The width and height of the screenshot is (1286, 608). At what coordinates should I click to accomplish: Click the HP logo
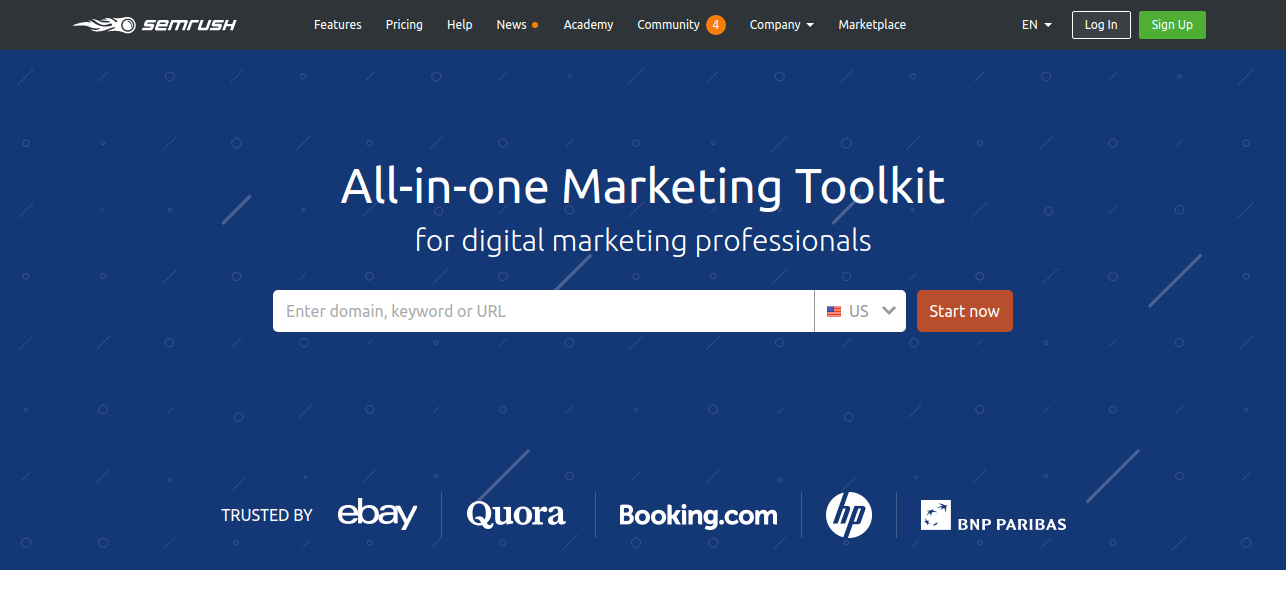coord(849,515)
